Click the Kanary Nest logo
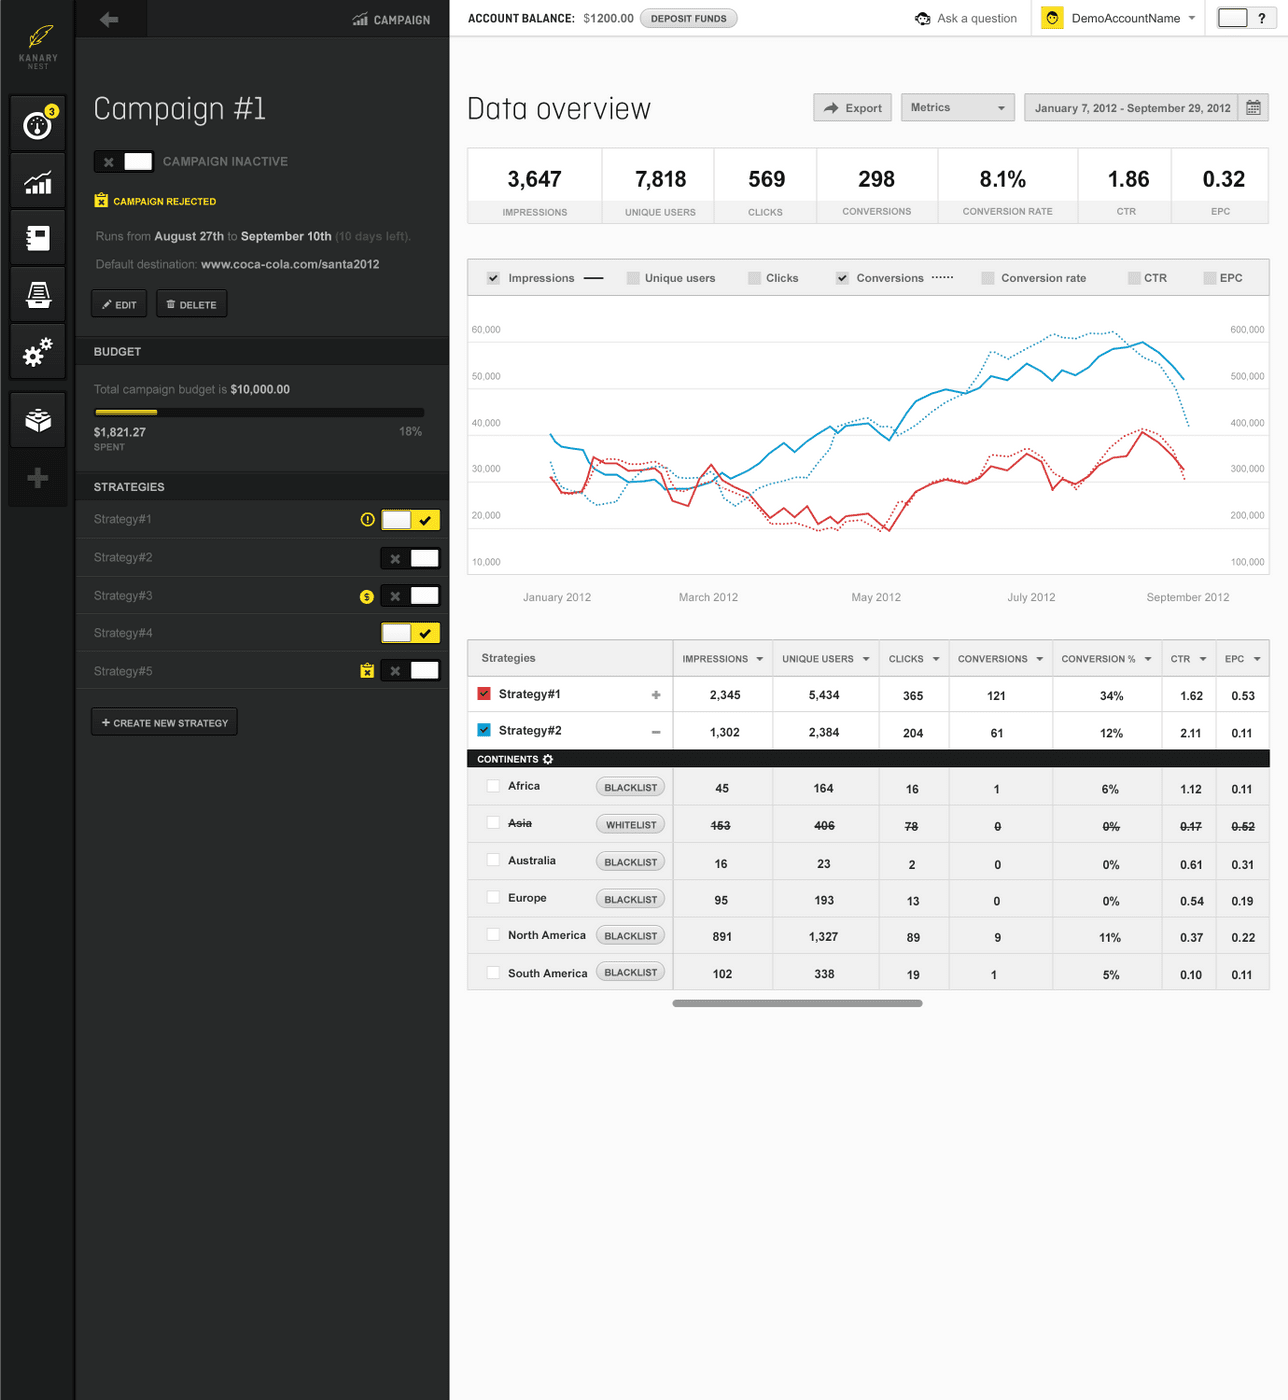 pyautogui.click(x=38, y=45)
